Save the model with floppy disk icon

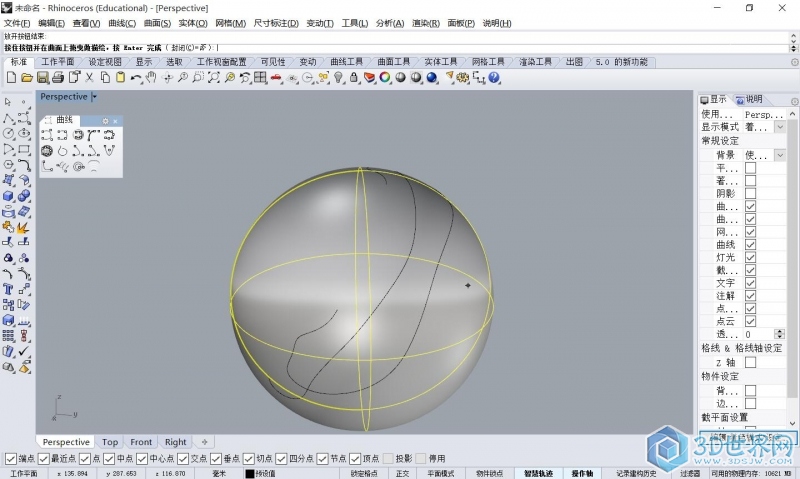tap(42, 78)
